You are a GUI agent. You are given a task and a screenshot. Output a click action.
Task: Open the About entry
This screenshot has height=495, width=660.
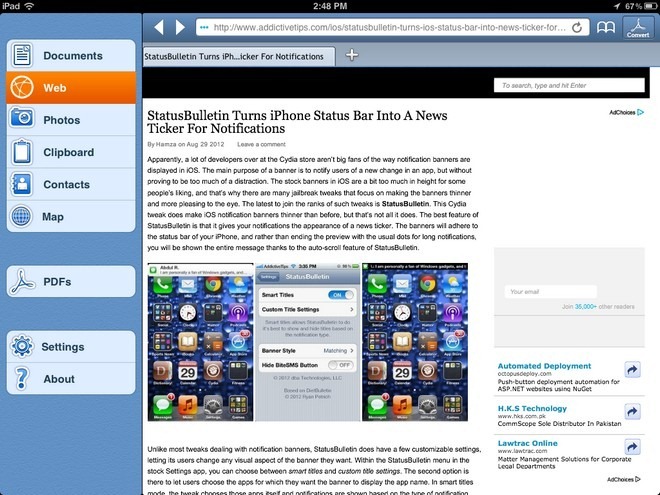pyautogui.click(x=71, y=379)
